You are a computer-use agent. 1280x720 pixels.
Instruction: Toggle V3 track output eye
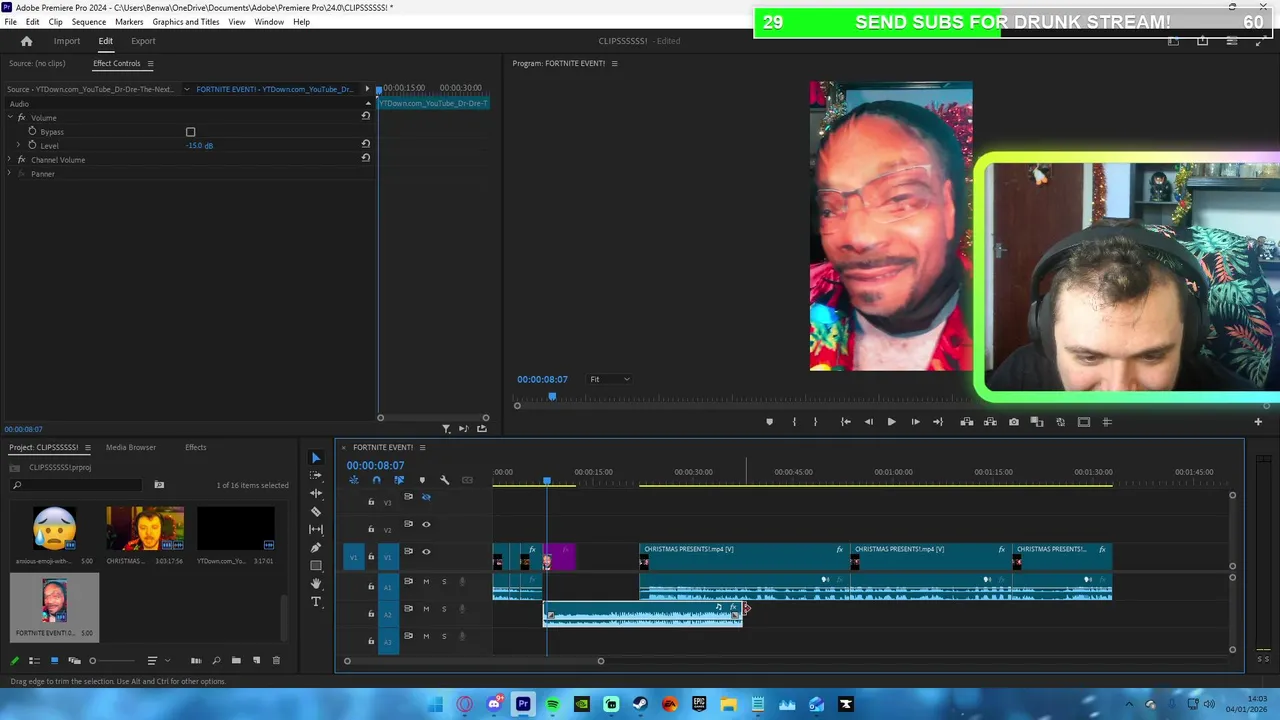click(x=426, y=497)
